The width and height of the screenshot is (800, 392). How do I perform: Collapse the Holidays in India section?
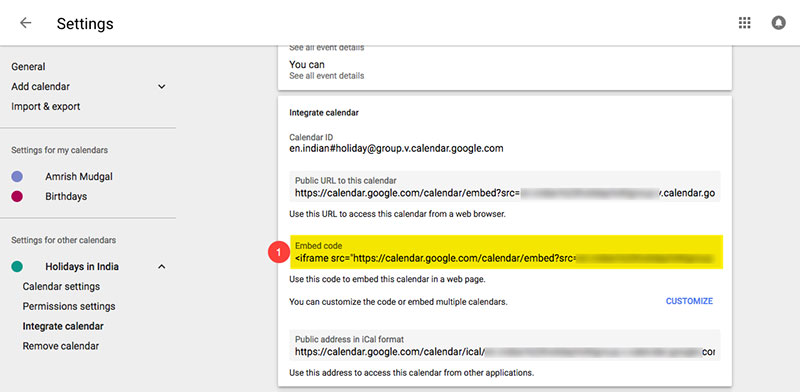click(161, 266)
